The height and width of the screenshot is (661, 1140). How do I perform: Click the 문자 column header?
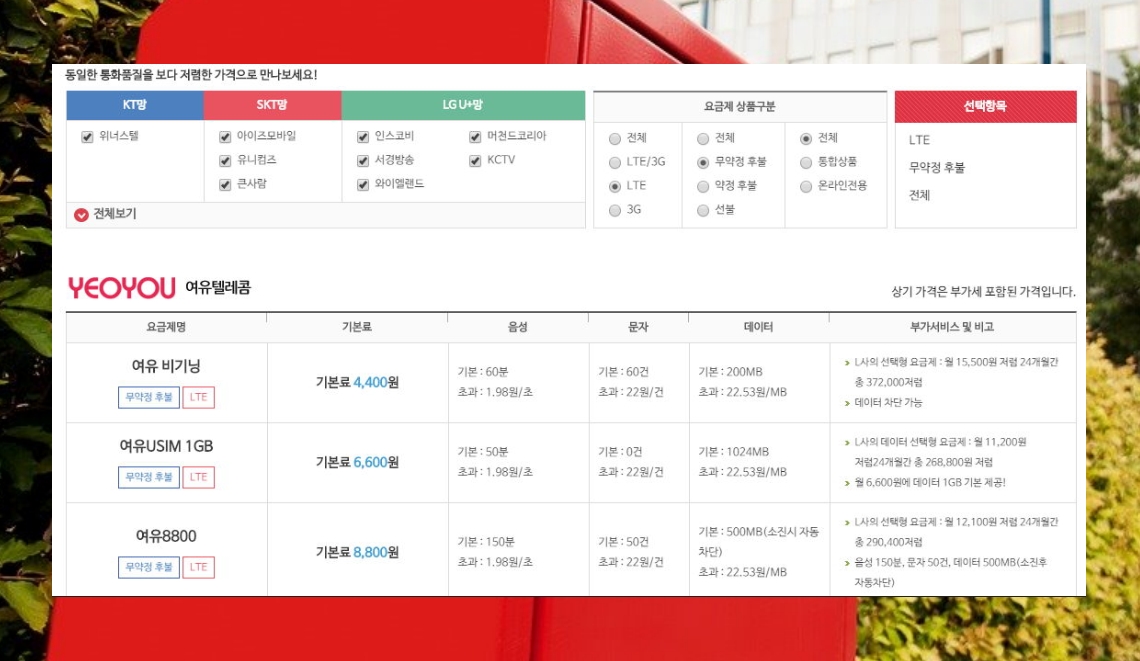click(638, 327)
